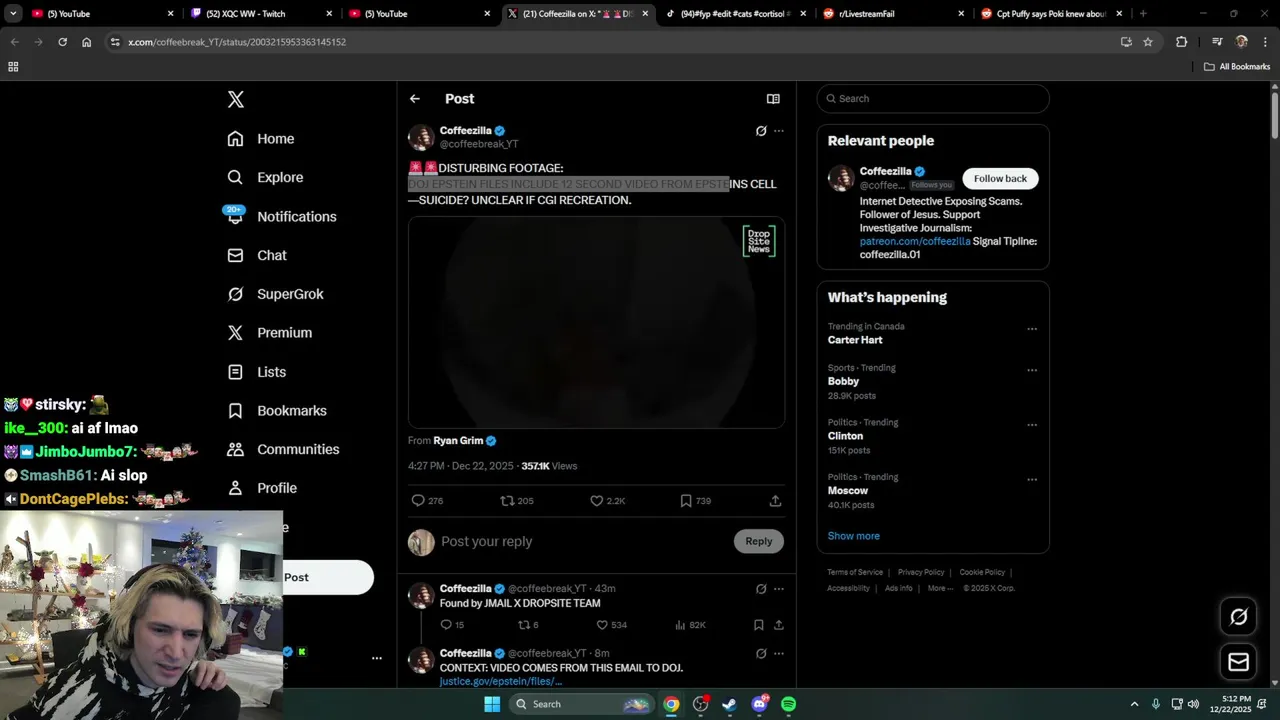Open Discord from the taskbar

point(759,704)
